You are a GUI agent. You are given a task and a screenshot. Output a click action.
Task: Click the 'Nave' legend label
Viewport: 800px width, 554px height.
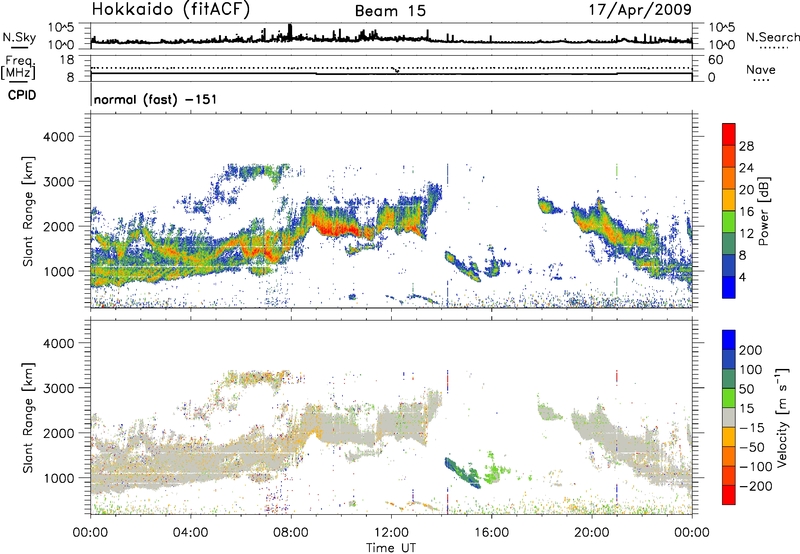[761, 70]
